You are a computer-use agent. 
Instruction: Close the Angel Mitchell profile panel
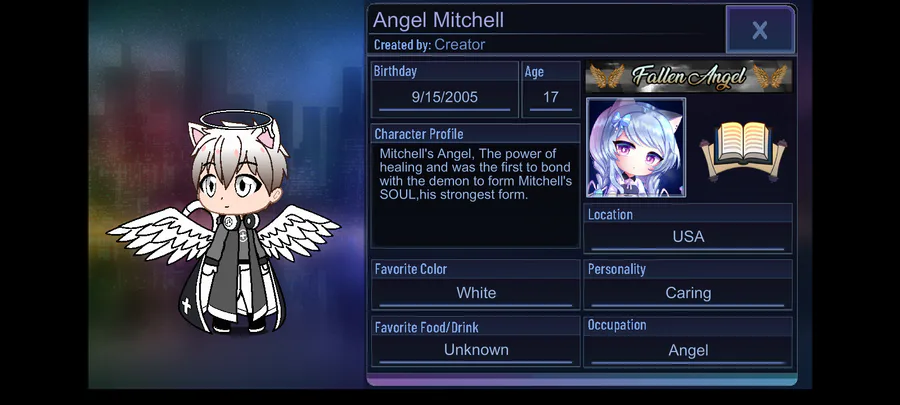[x=760, y=30]
